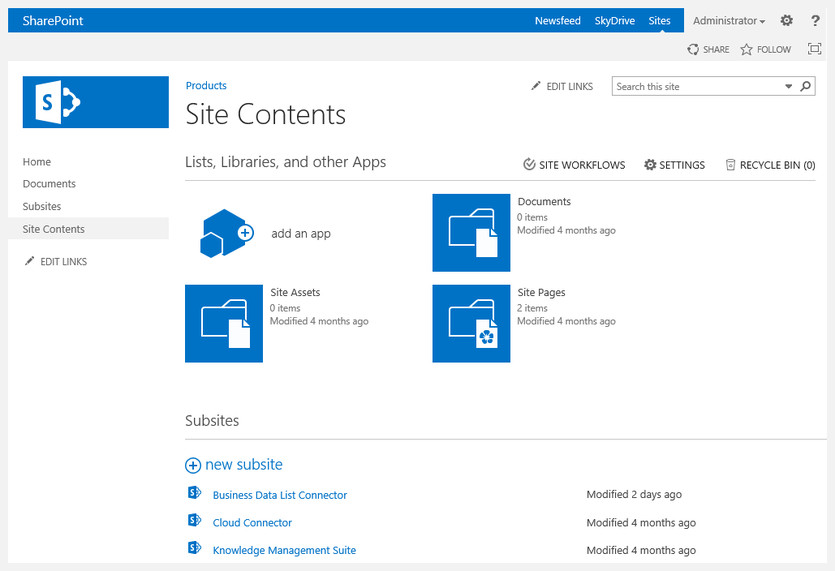
Task: Click the SharePoint brand text
Action: [x=53, y=21]
